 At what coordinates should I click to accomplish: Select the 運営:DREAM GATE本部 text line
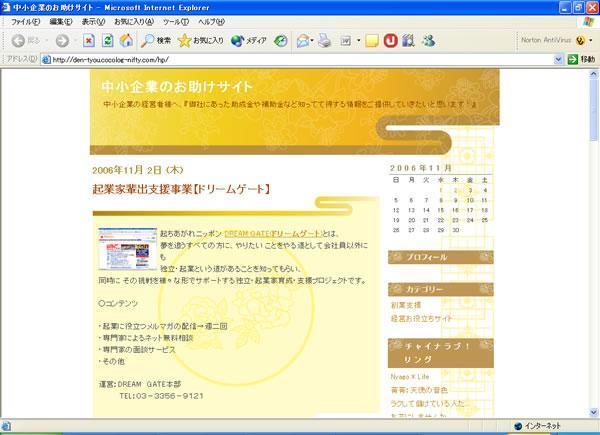(x=140, y=384)
